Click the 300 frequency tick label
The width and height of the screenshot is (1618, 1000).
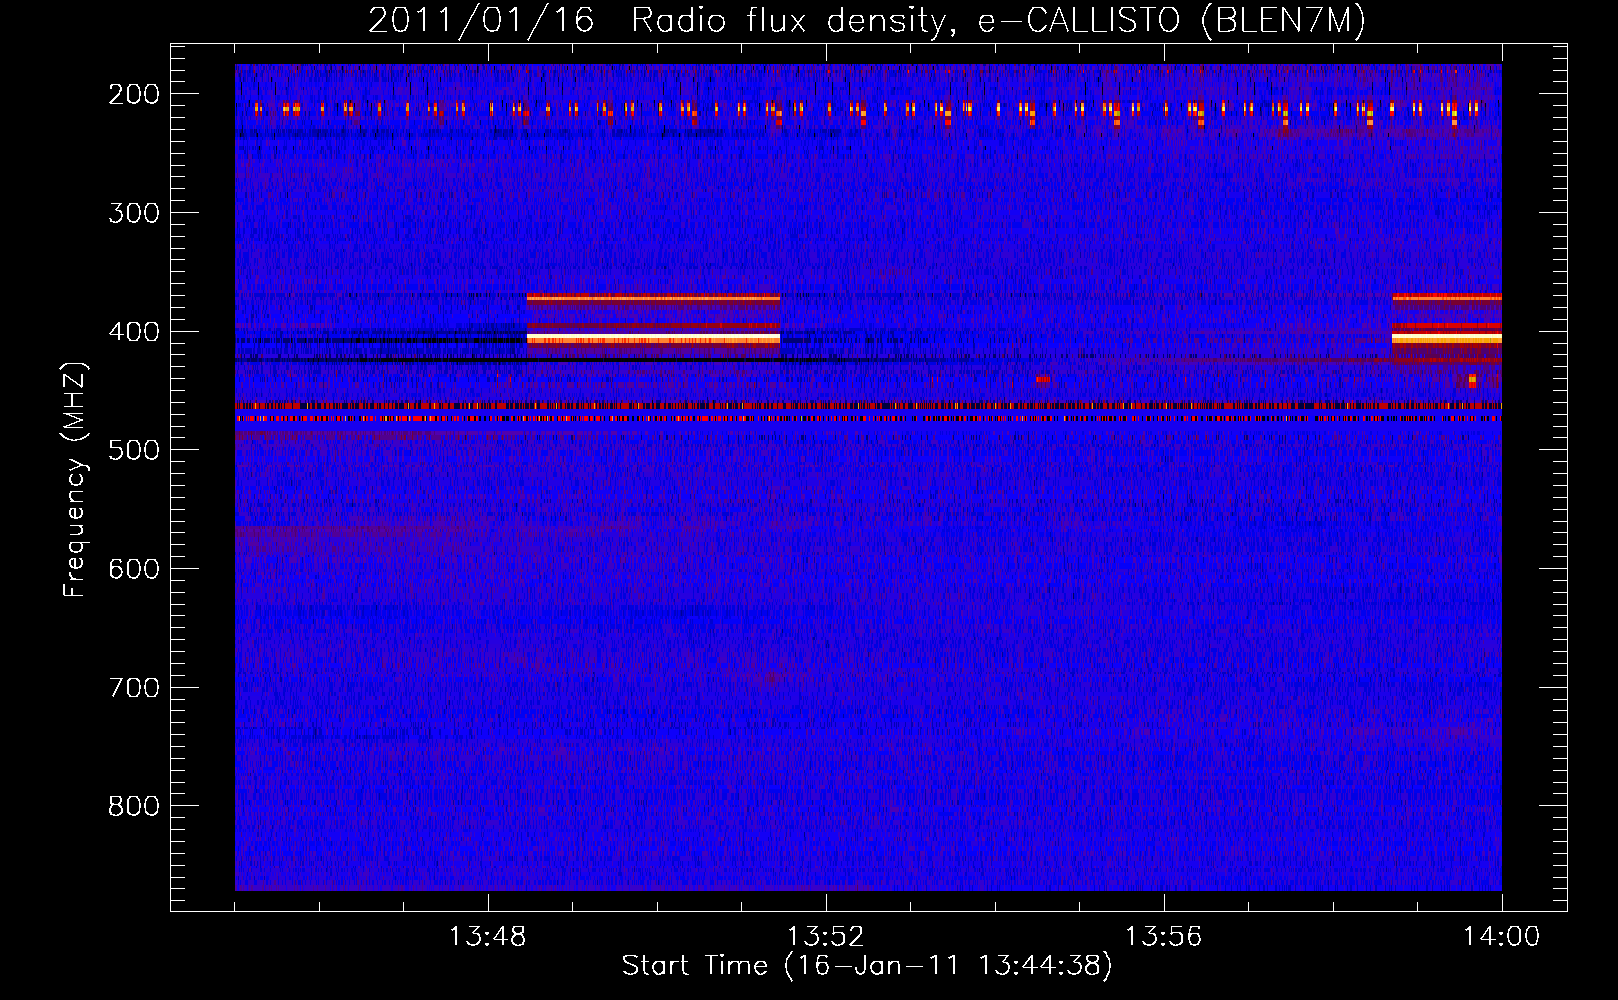[x=134, y=213]
